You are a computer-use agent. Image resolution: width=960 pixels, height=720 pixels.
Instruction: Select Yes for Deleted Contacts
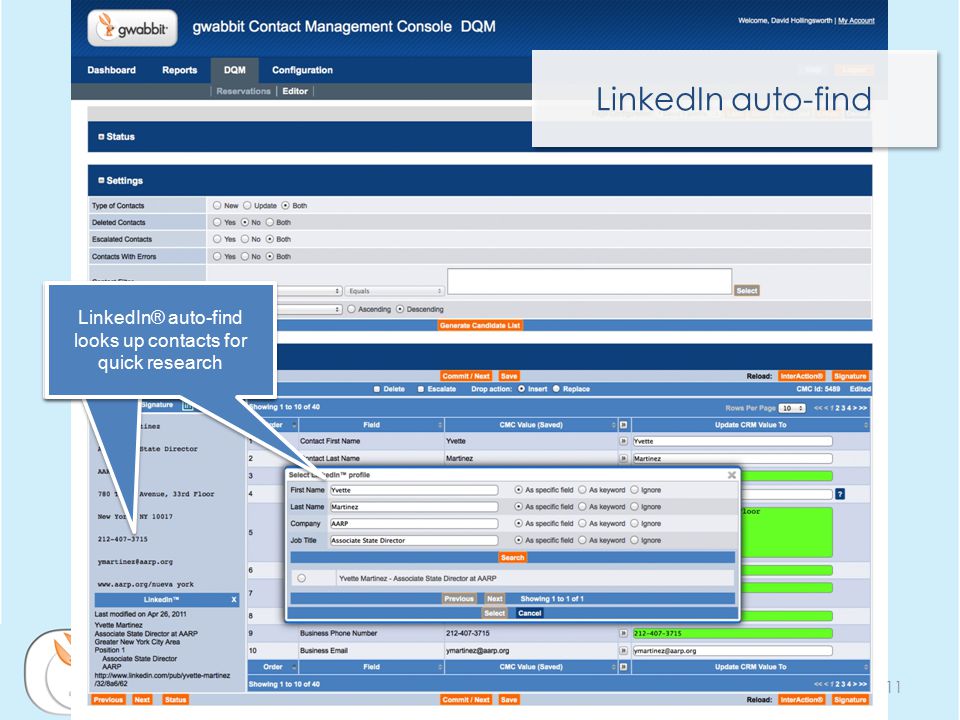pos(217,222)
